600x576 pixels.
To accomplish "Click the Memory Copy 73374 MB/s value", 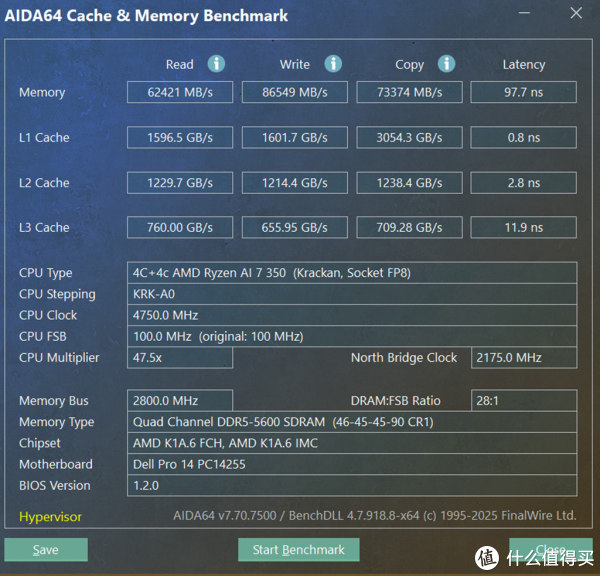I will coord(409,92).
